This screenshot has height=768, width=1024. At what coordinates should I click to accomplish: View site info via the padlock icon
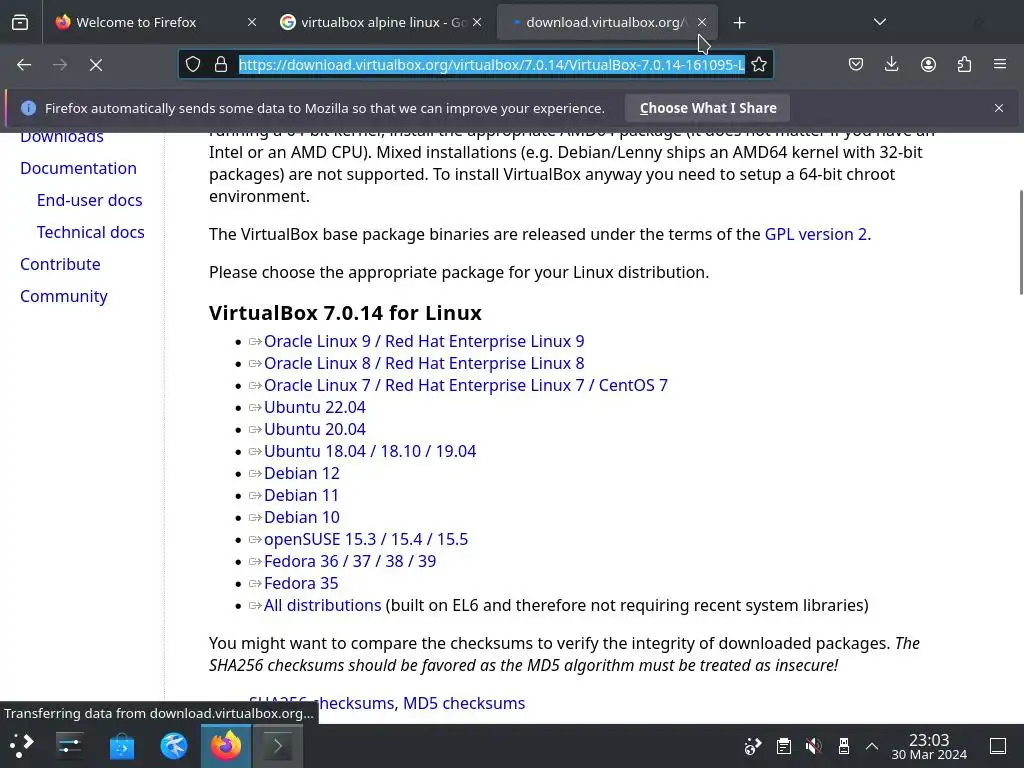pos(221,65)
